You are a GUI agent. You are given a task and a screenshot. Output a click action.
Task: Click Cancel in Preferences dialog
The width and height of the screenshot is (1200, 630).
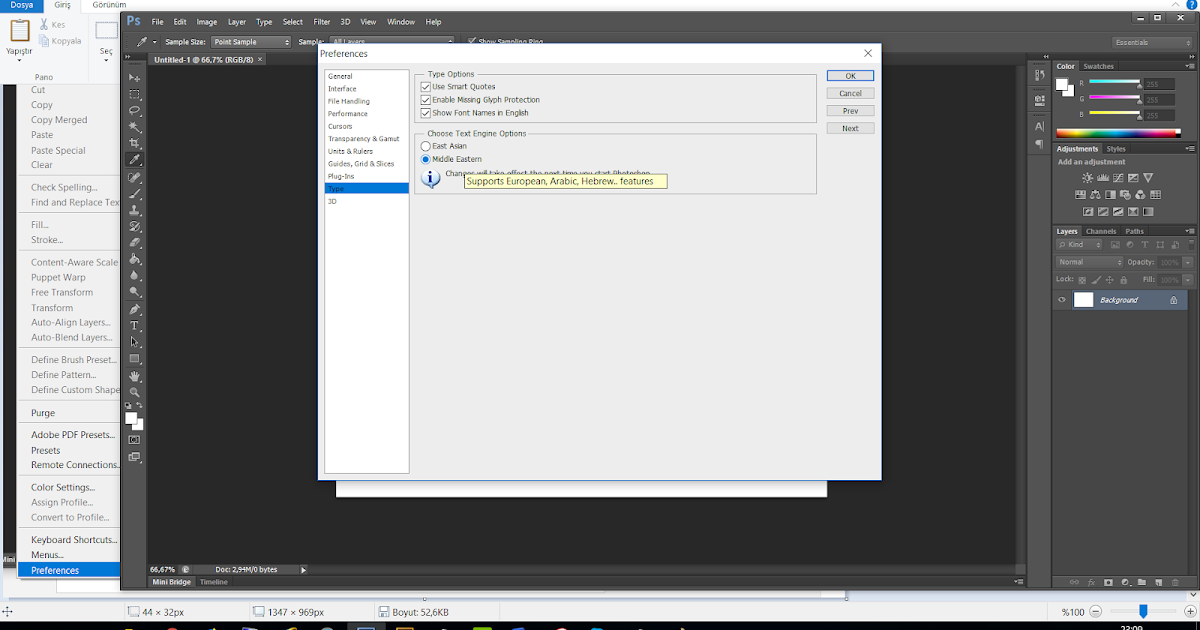850,93
